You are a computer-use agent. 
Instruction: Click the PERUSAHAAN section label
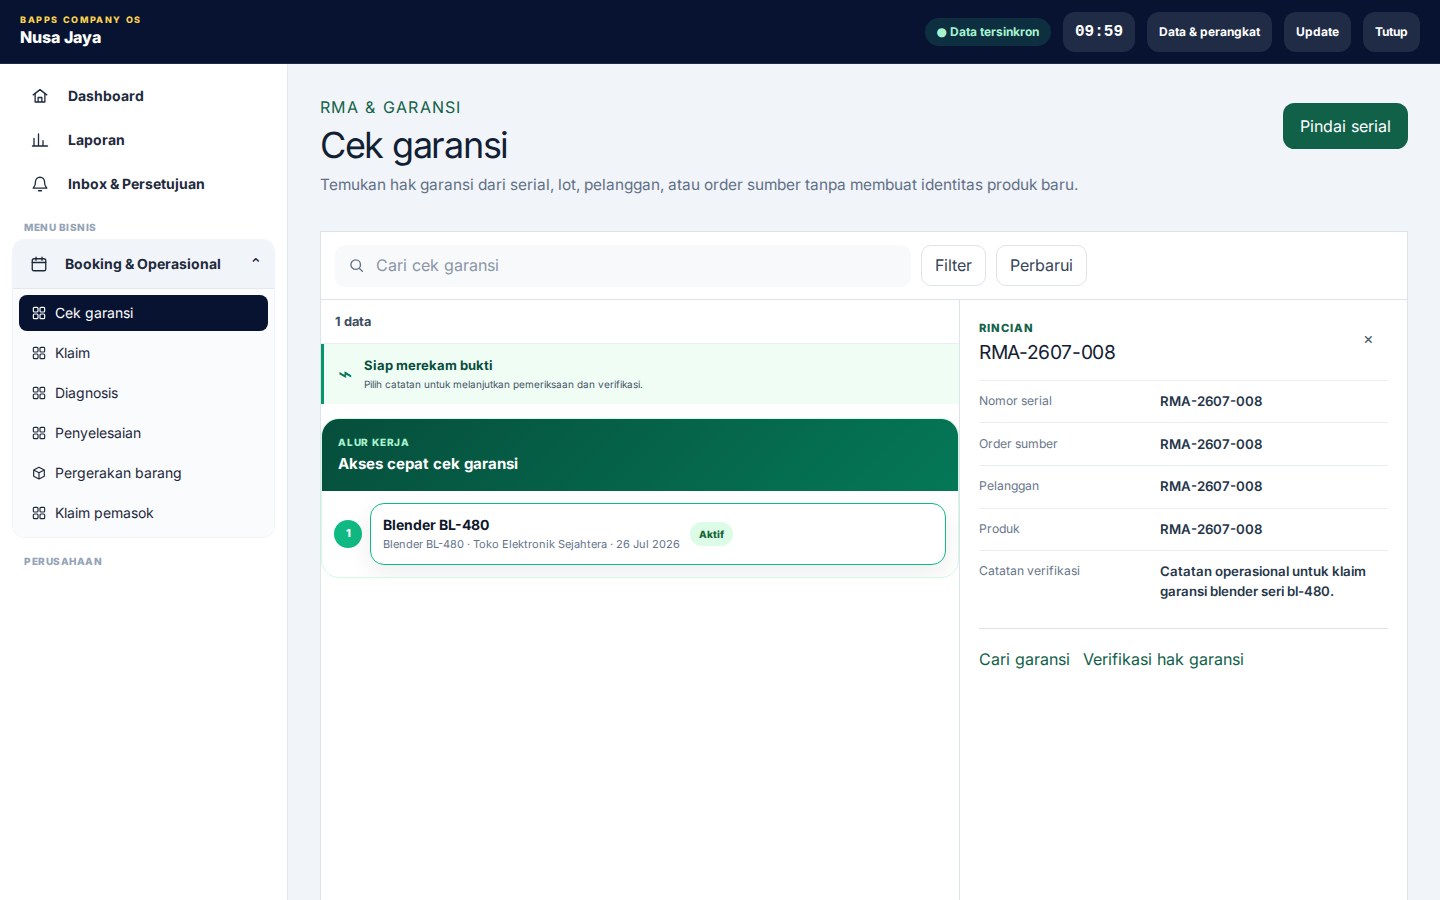(x=63, y=562)
